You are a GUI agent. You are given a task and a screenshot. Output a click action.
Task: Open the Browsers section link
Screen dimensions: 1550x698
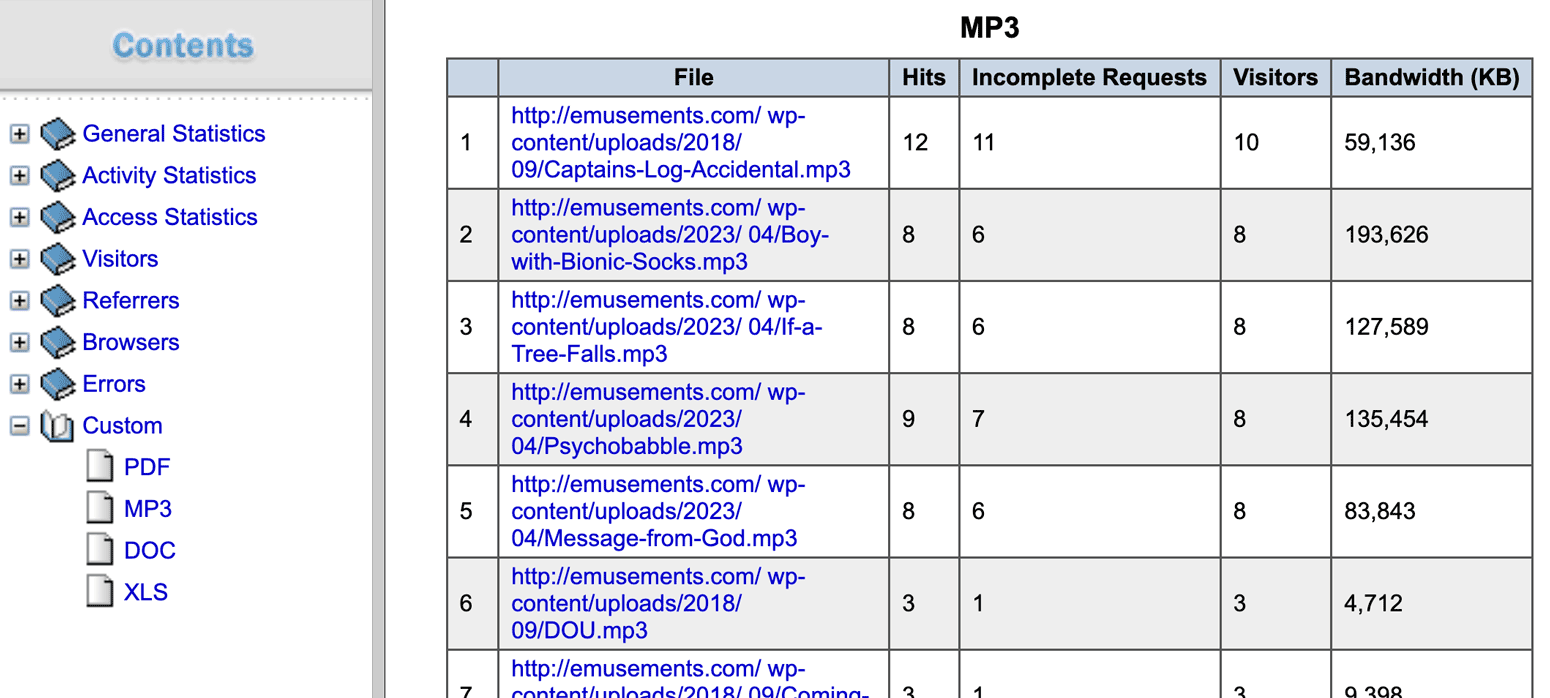click(131, 342)
